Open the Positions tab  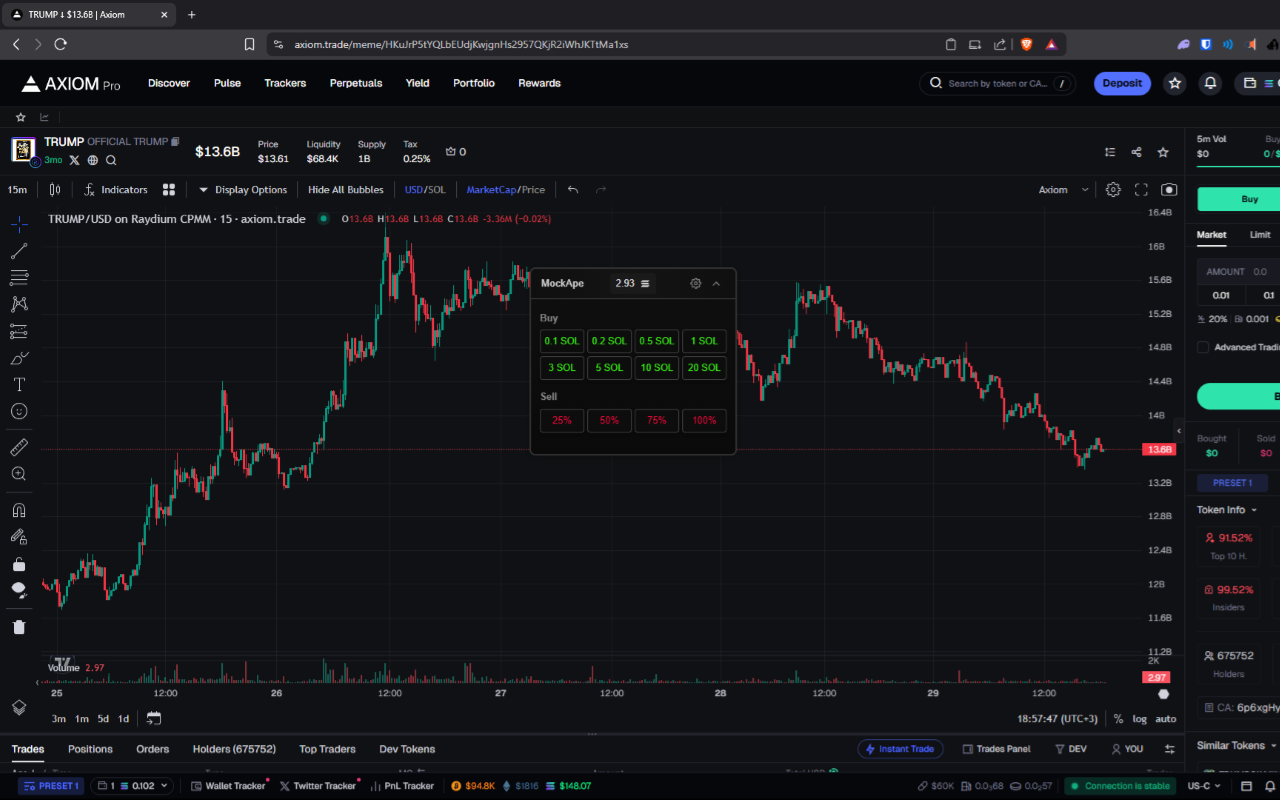pos(90,748)
